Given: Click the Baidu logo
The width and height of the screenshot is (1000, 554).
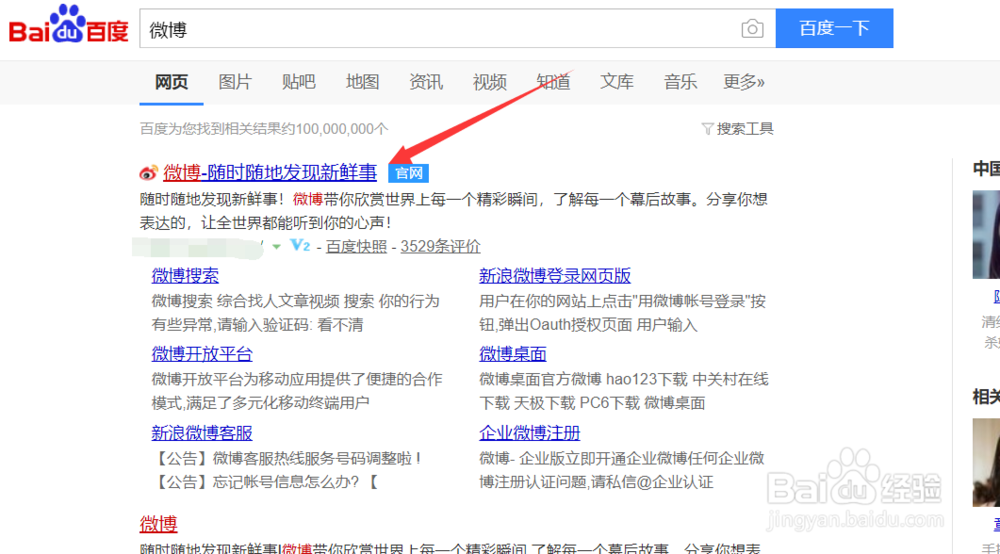Looking at the screenshot, I should (69, 25).
